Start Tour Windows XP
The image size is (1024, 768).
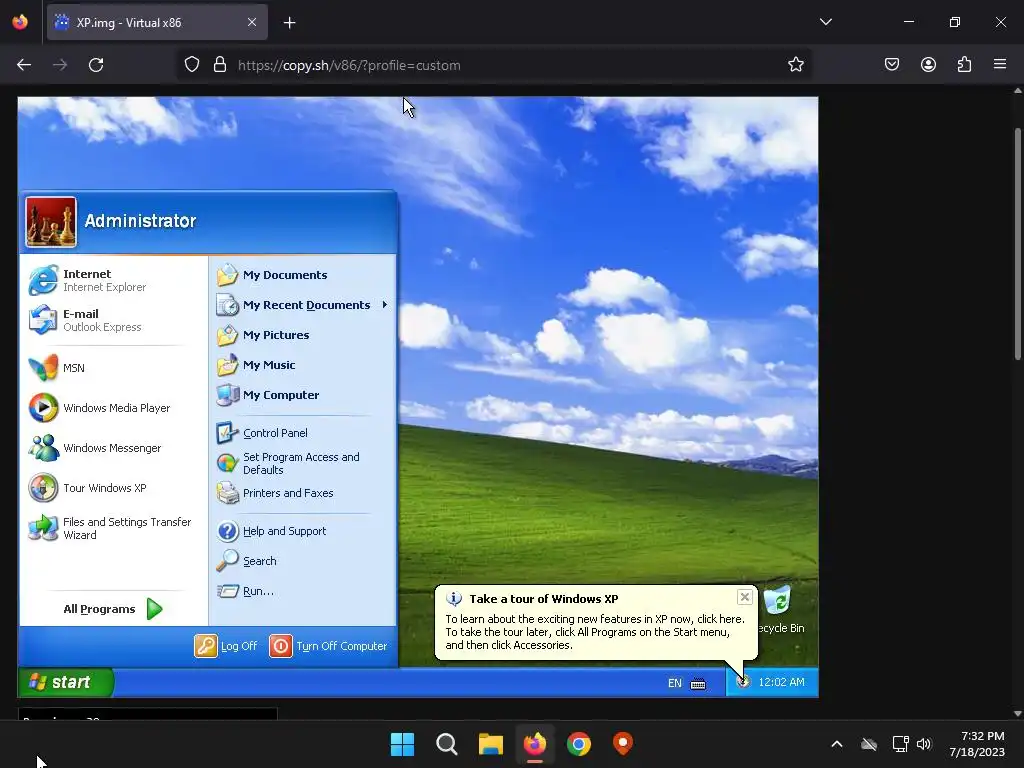88,488
